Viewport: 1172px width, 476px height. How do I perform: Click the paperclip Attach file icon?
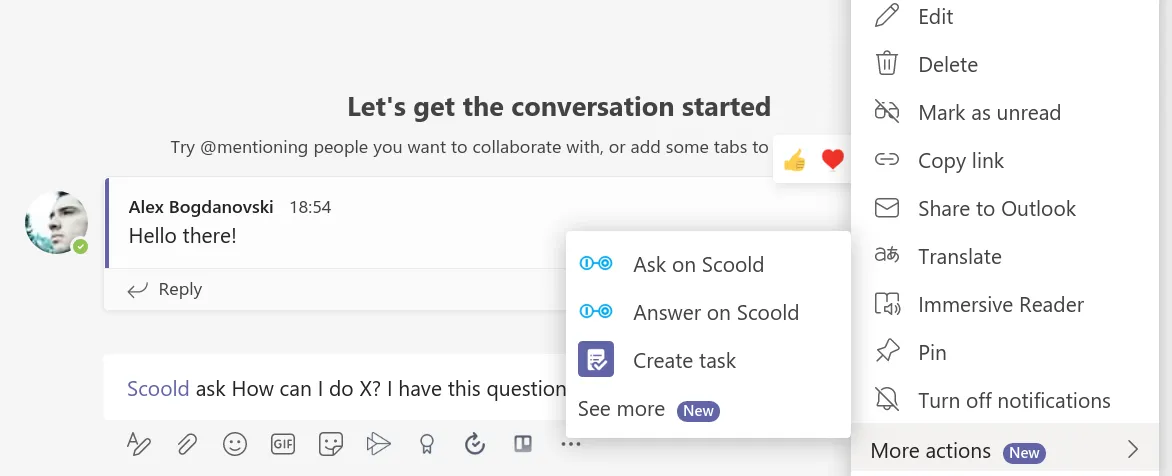[186, 444]
